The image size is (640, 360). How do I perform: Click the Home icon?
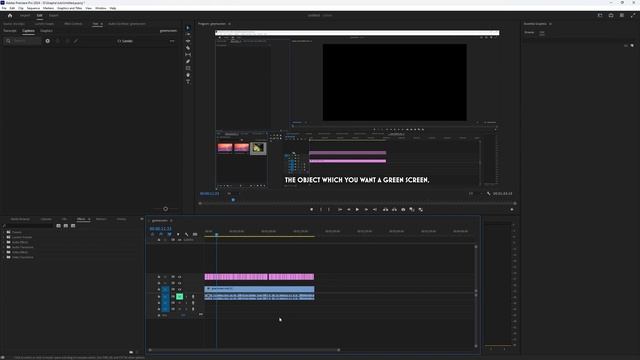pyautogui.click(x=10, y=16)
